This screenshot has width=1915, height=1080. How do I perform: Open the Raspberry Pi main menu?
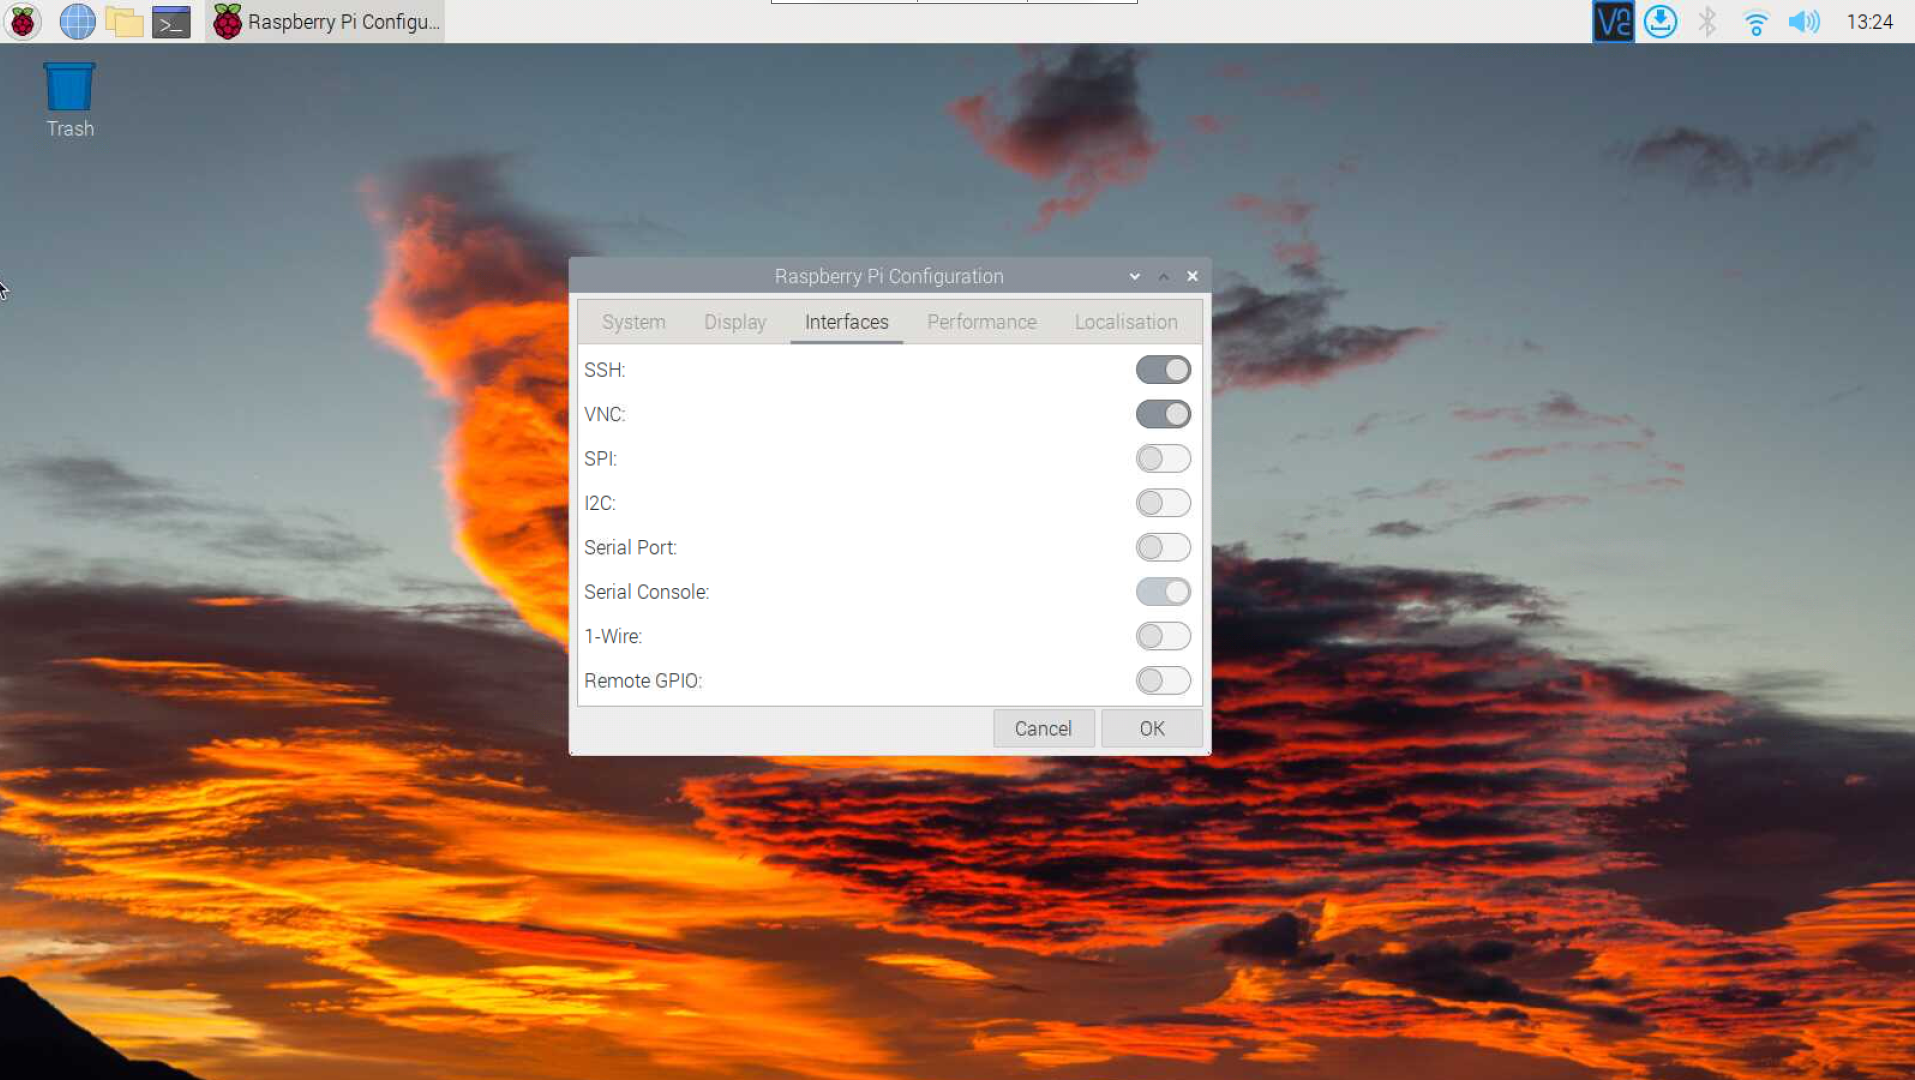coord(22,21)
